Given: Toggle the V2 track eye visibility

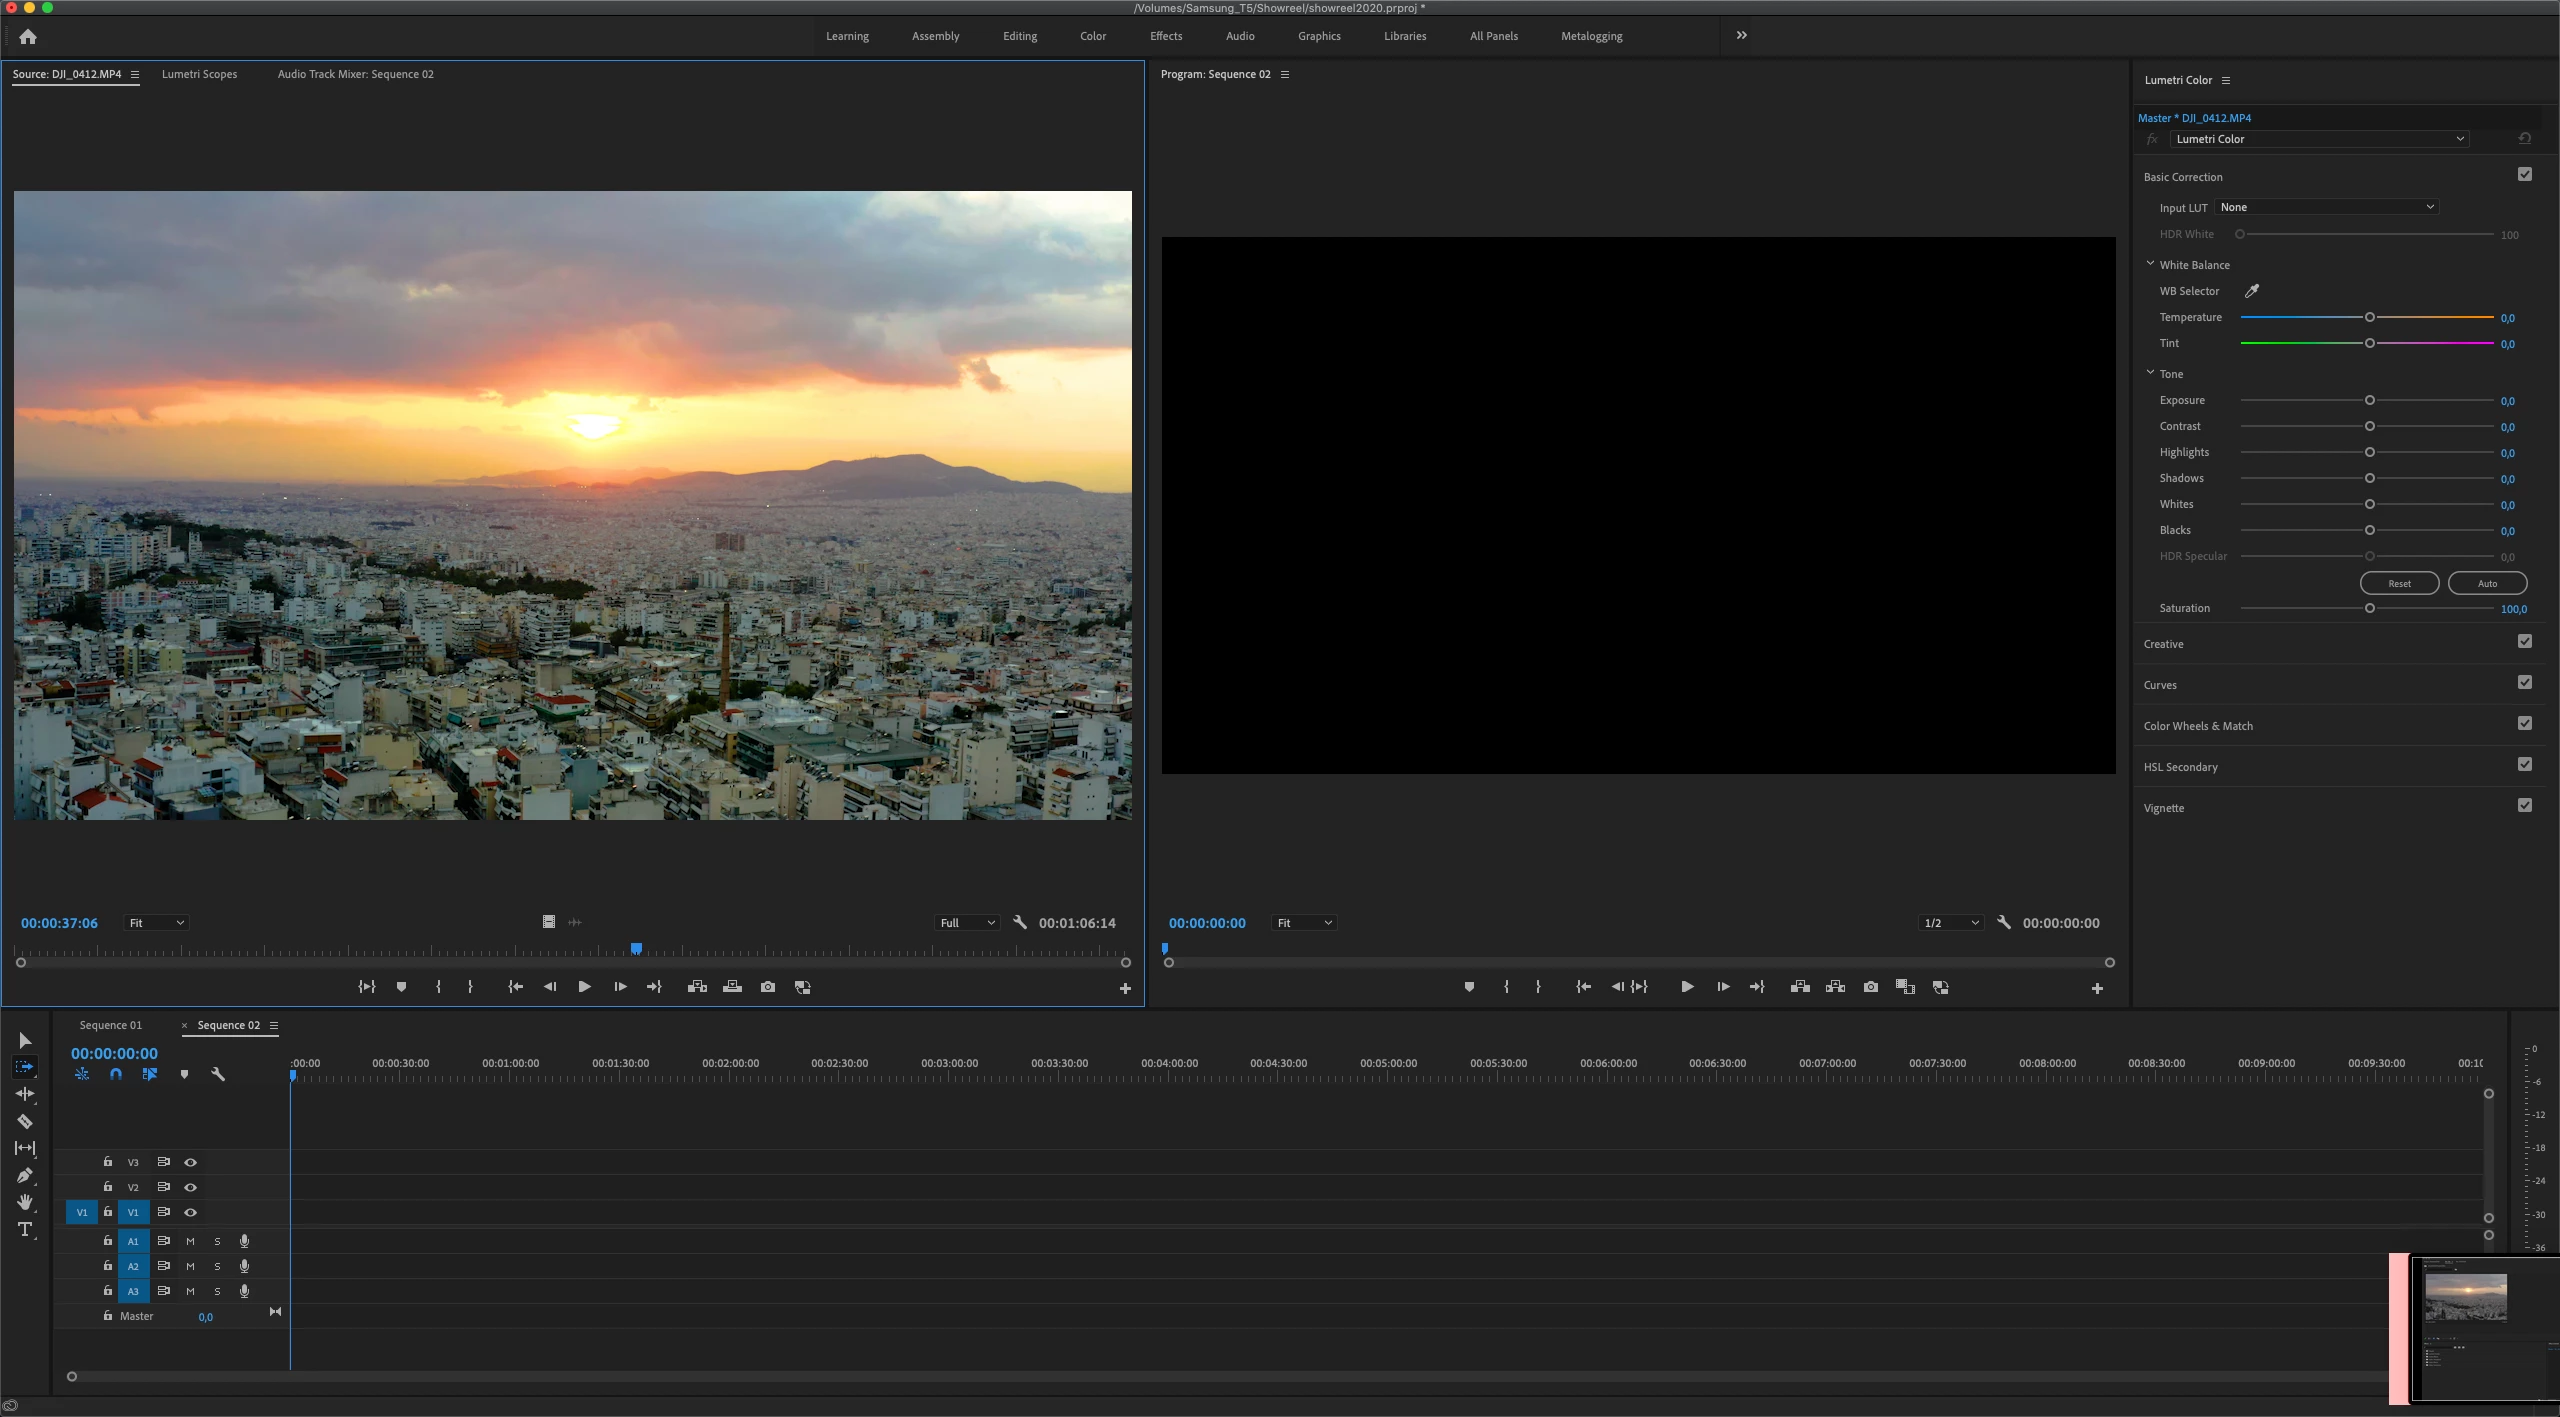Looking at the screenshot, I should coord(190,1187).
